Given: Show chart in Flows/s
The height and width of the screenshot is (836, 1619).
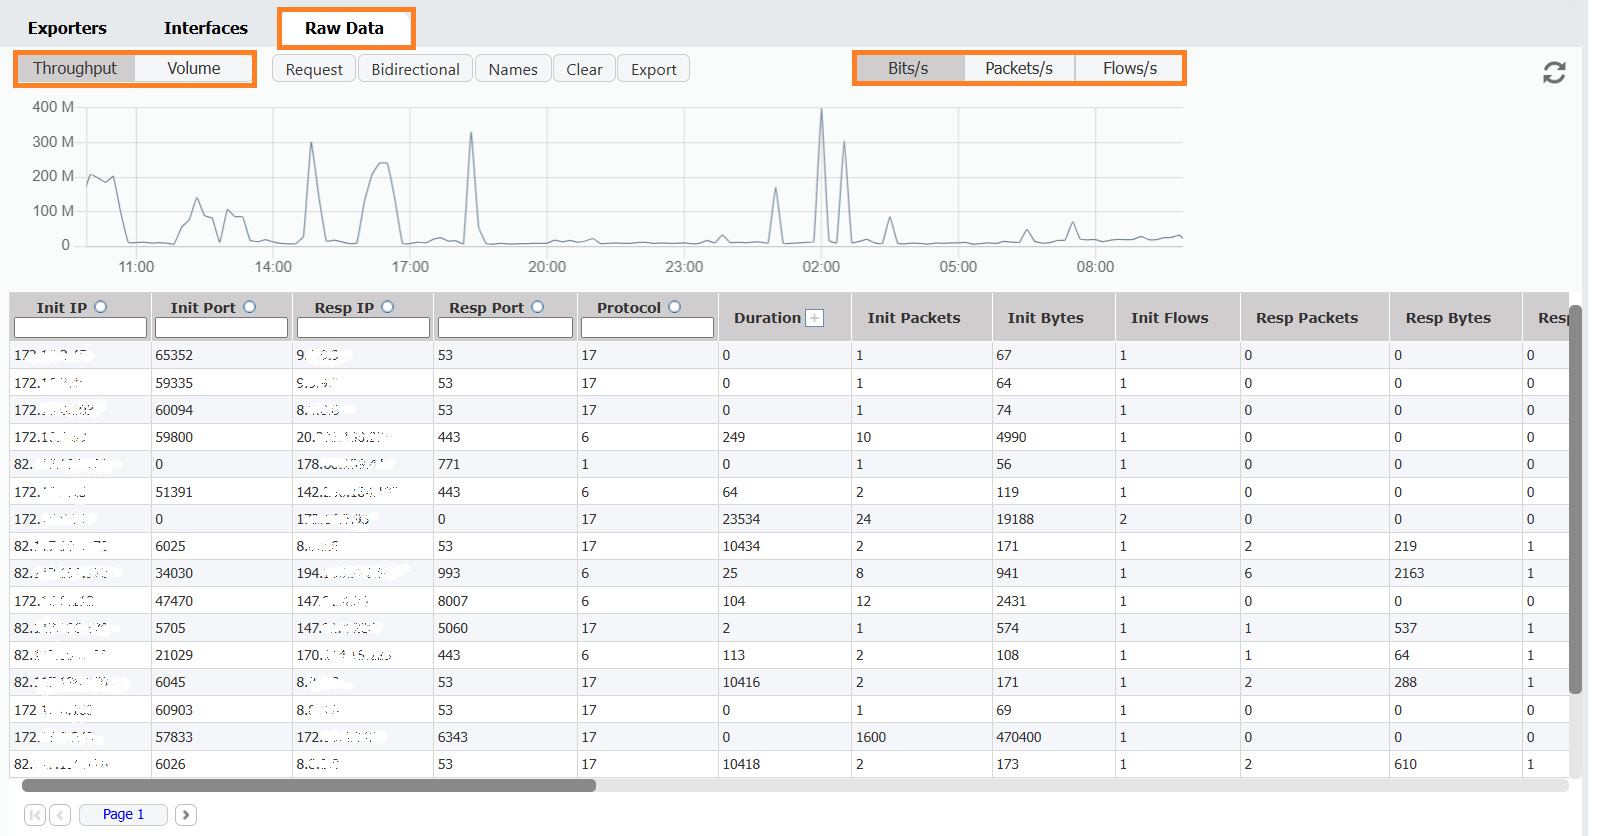Looking at the screenshot, I should [x=1129, y=68].
